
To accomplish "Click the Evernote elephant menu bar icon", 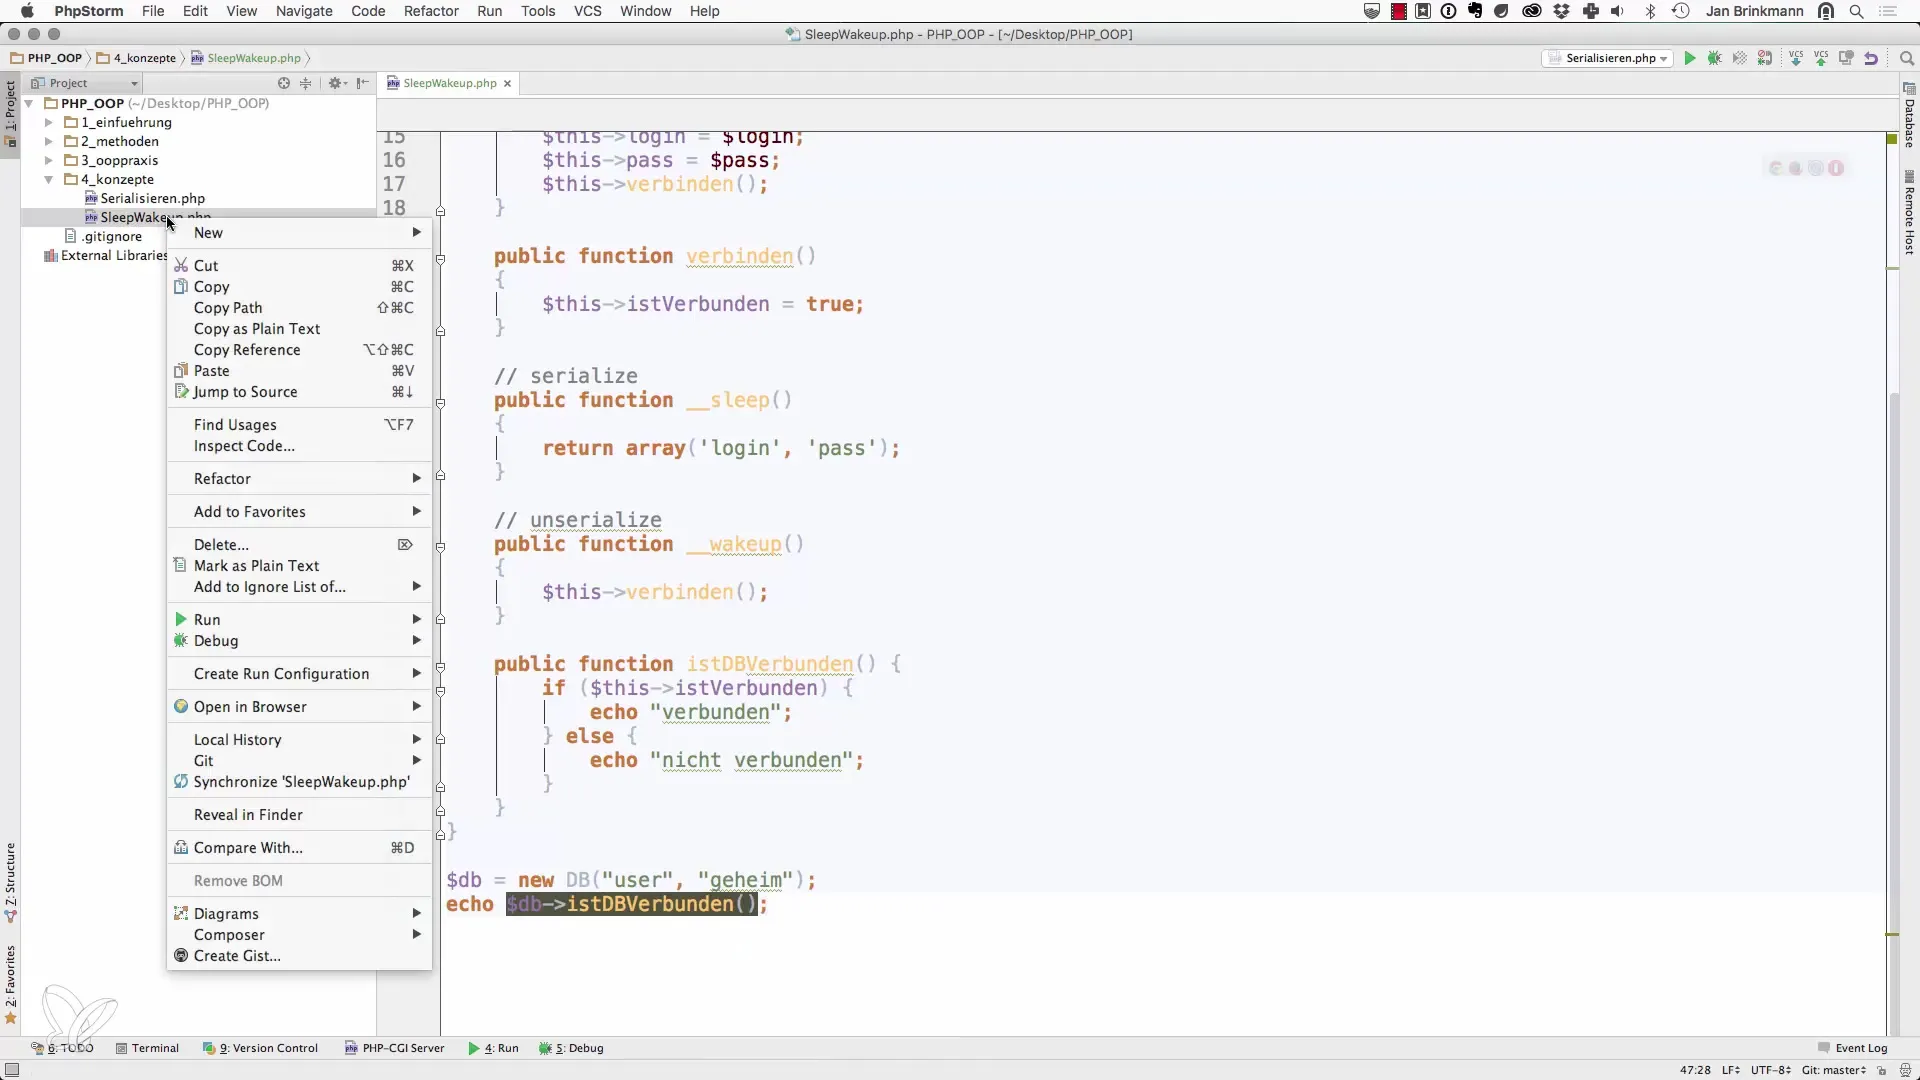I will point(1475,11).
